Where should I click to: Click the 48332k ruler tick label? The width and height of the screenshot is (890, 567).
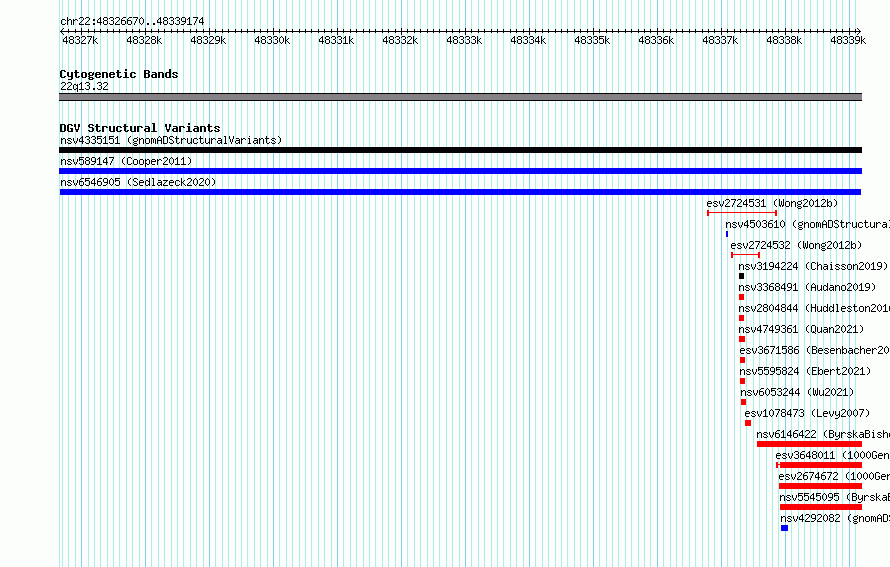(x=400, y=40)
